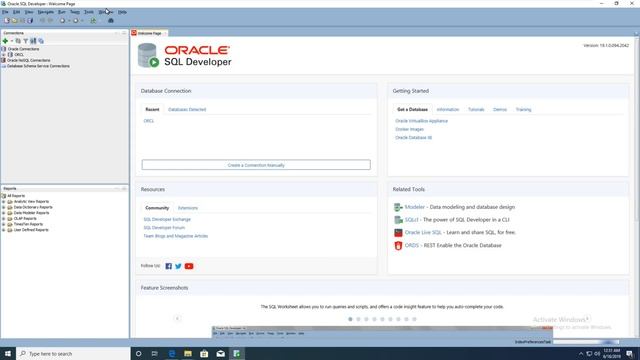This screenshot has height=360, width=640.
Task: Click the Save All toolbar icon
Action: [30, 20]
